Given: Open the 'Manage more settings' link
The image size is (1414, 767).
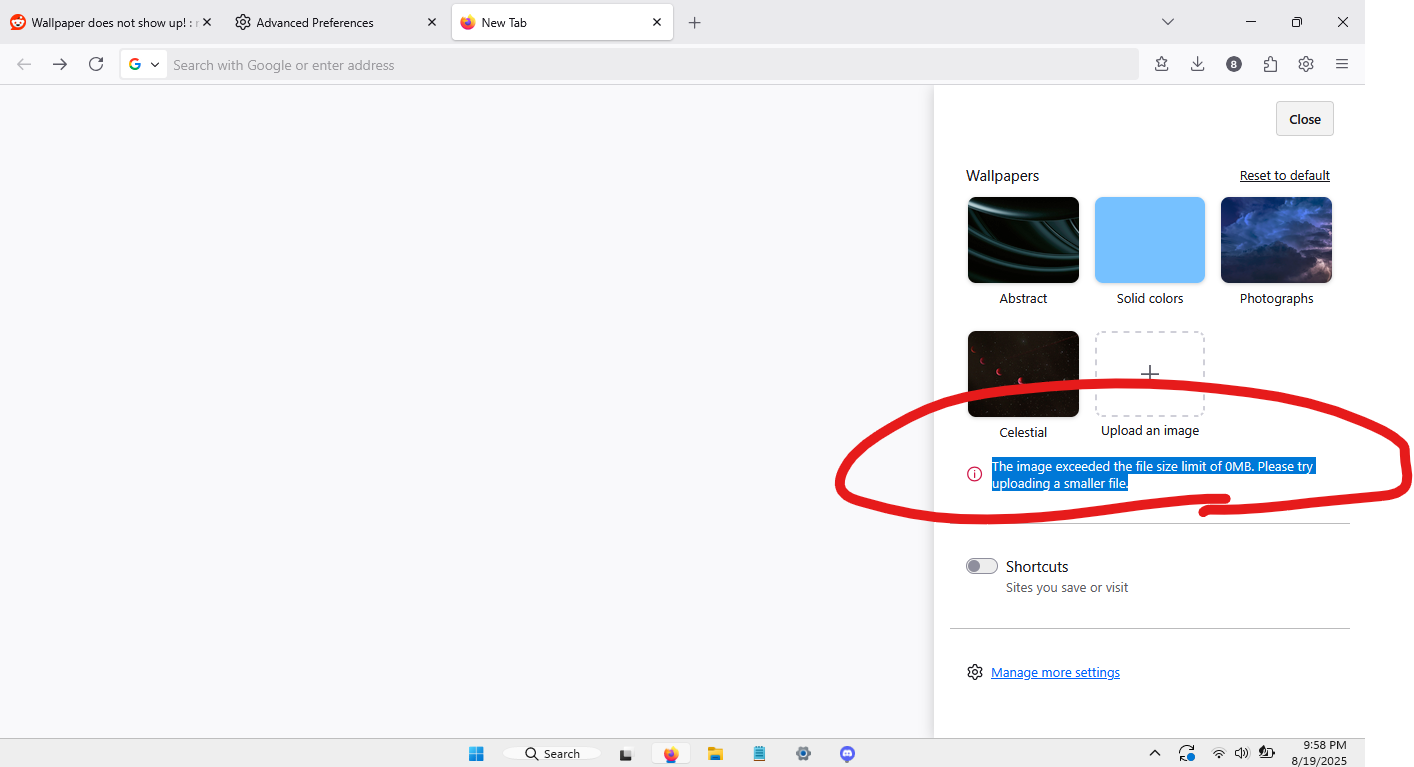Looking at the screenshot, I should (1055, 672).
